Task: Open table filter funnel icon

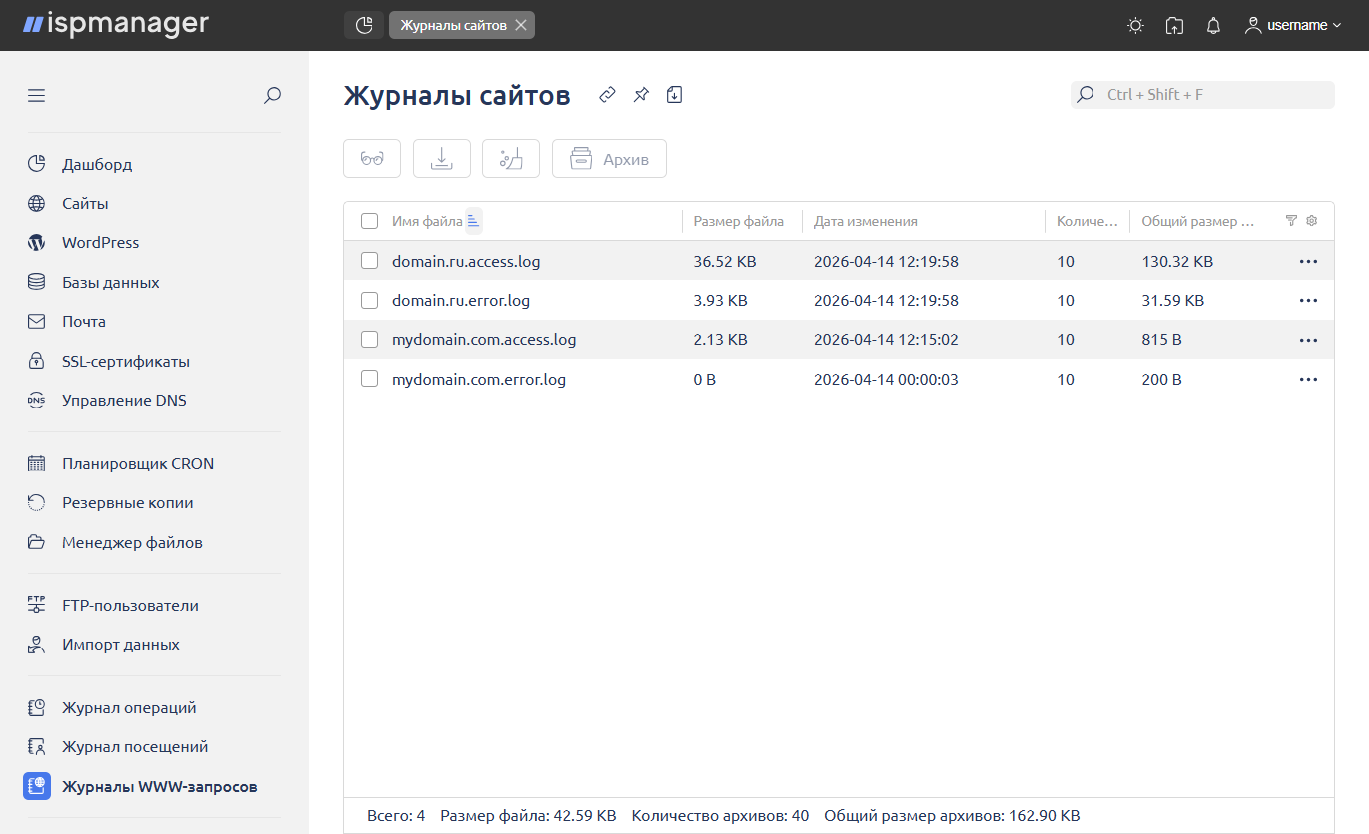Action: 1291,221
